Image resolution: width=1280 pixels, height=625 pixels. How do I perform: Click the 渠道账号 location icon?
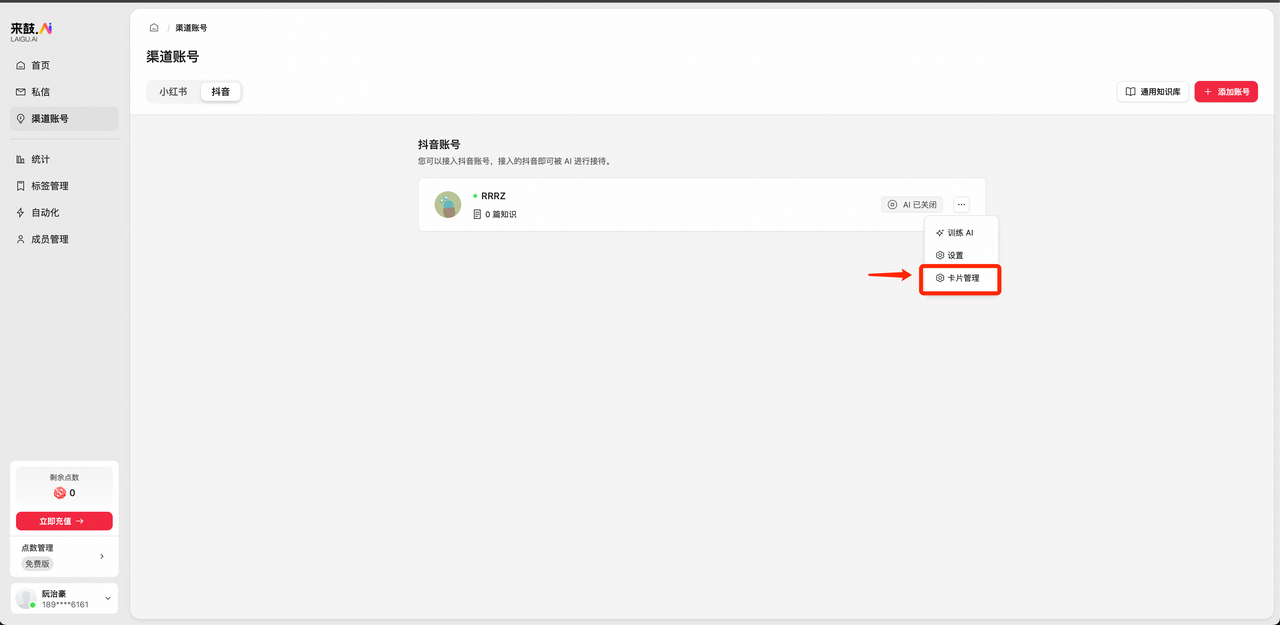point(22,118)
